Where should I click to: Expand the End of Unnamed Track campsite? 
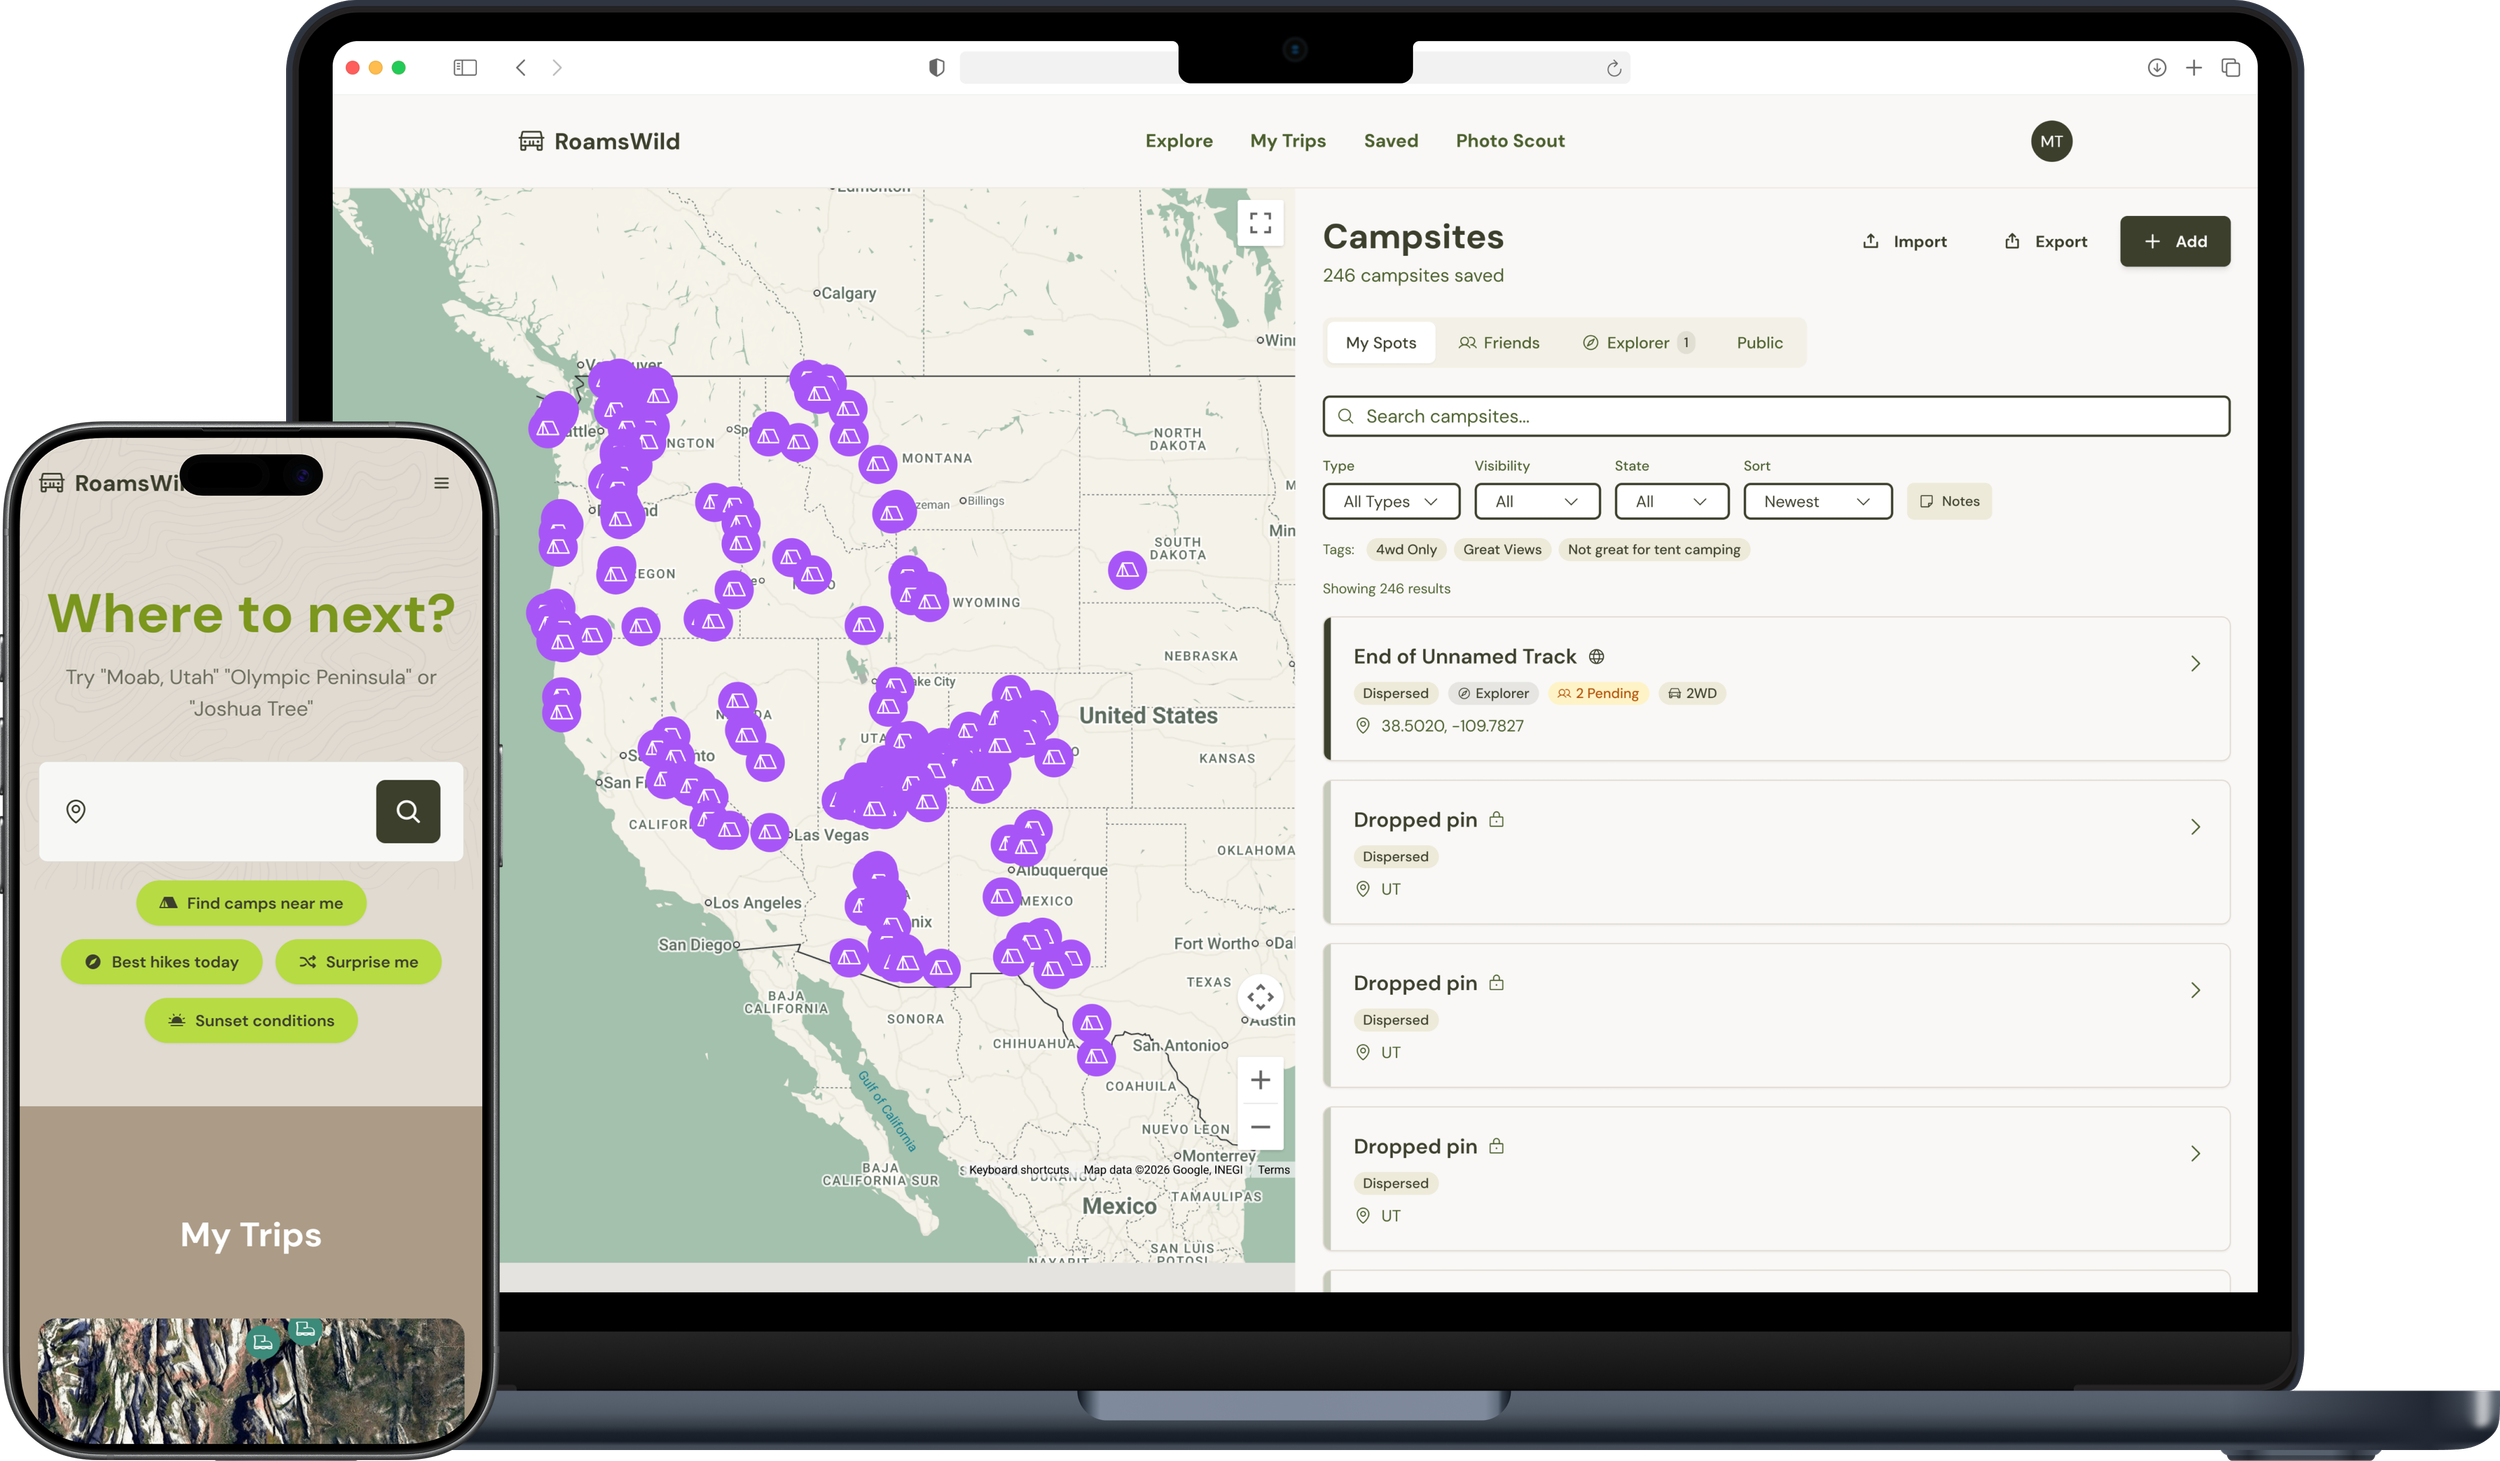coord(2195,663)
